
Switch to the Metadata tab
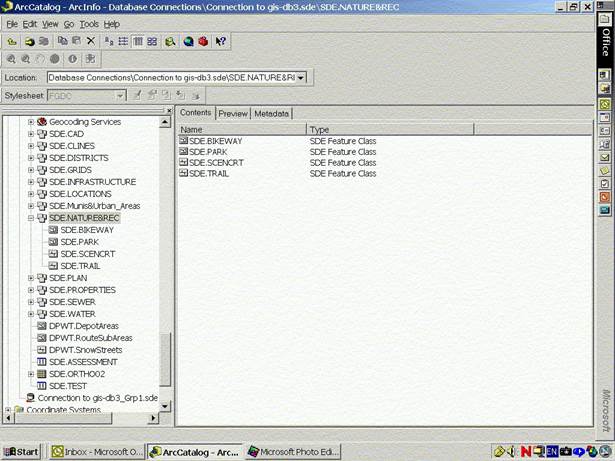[271, 114]
